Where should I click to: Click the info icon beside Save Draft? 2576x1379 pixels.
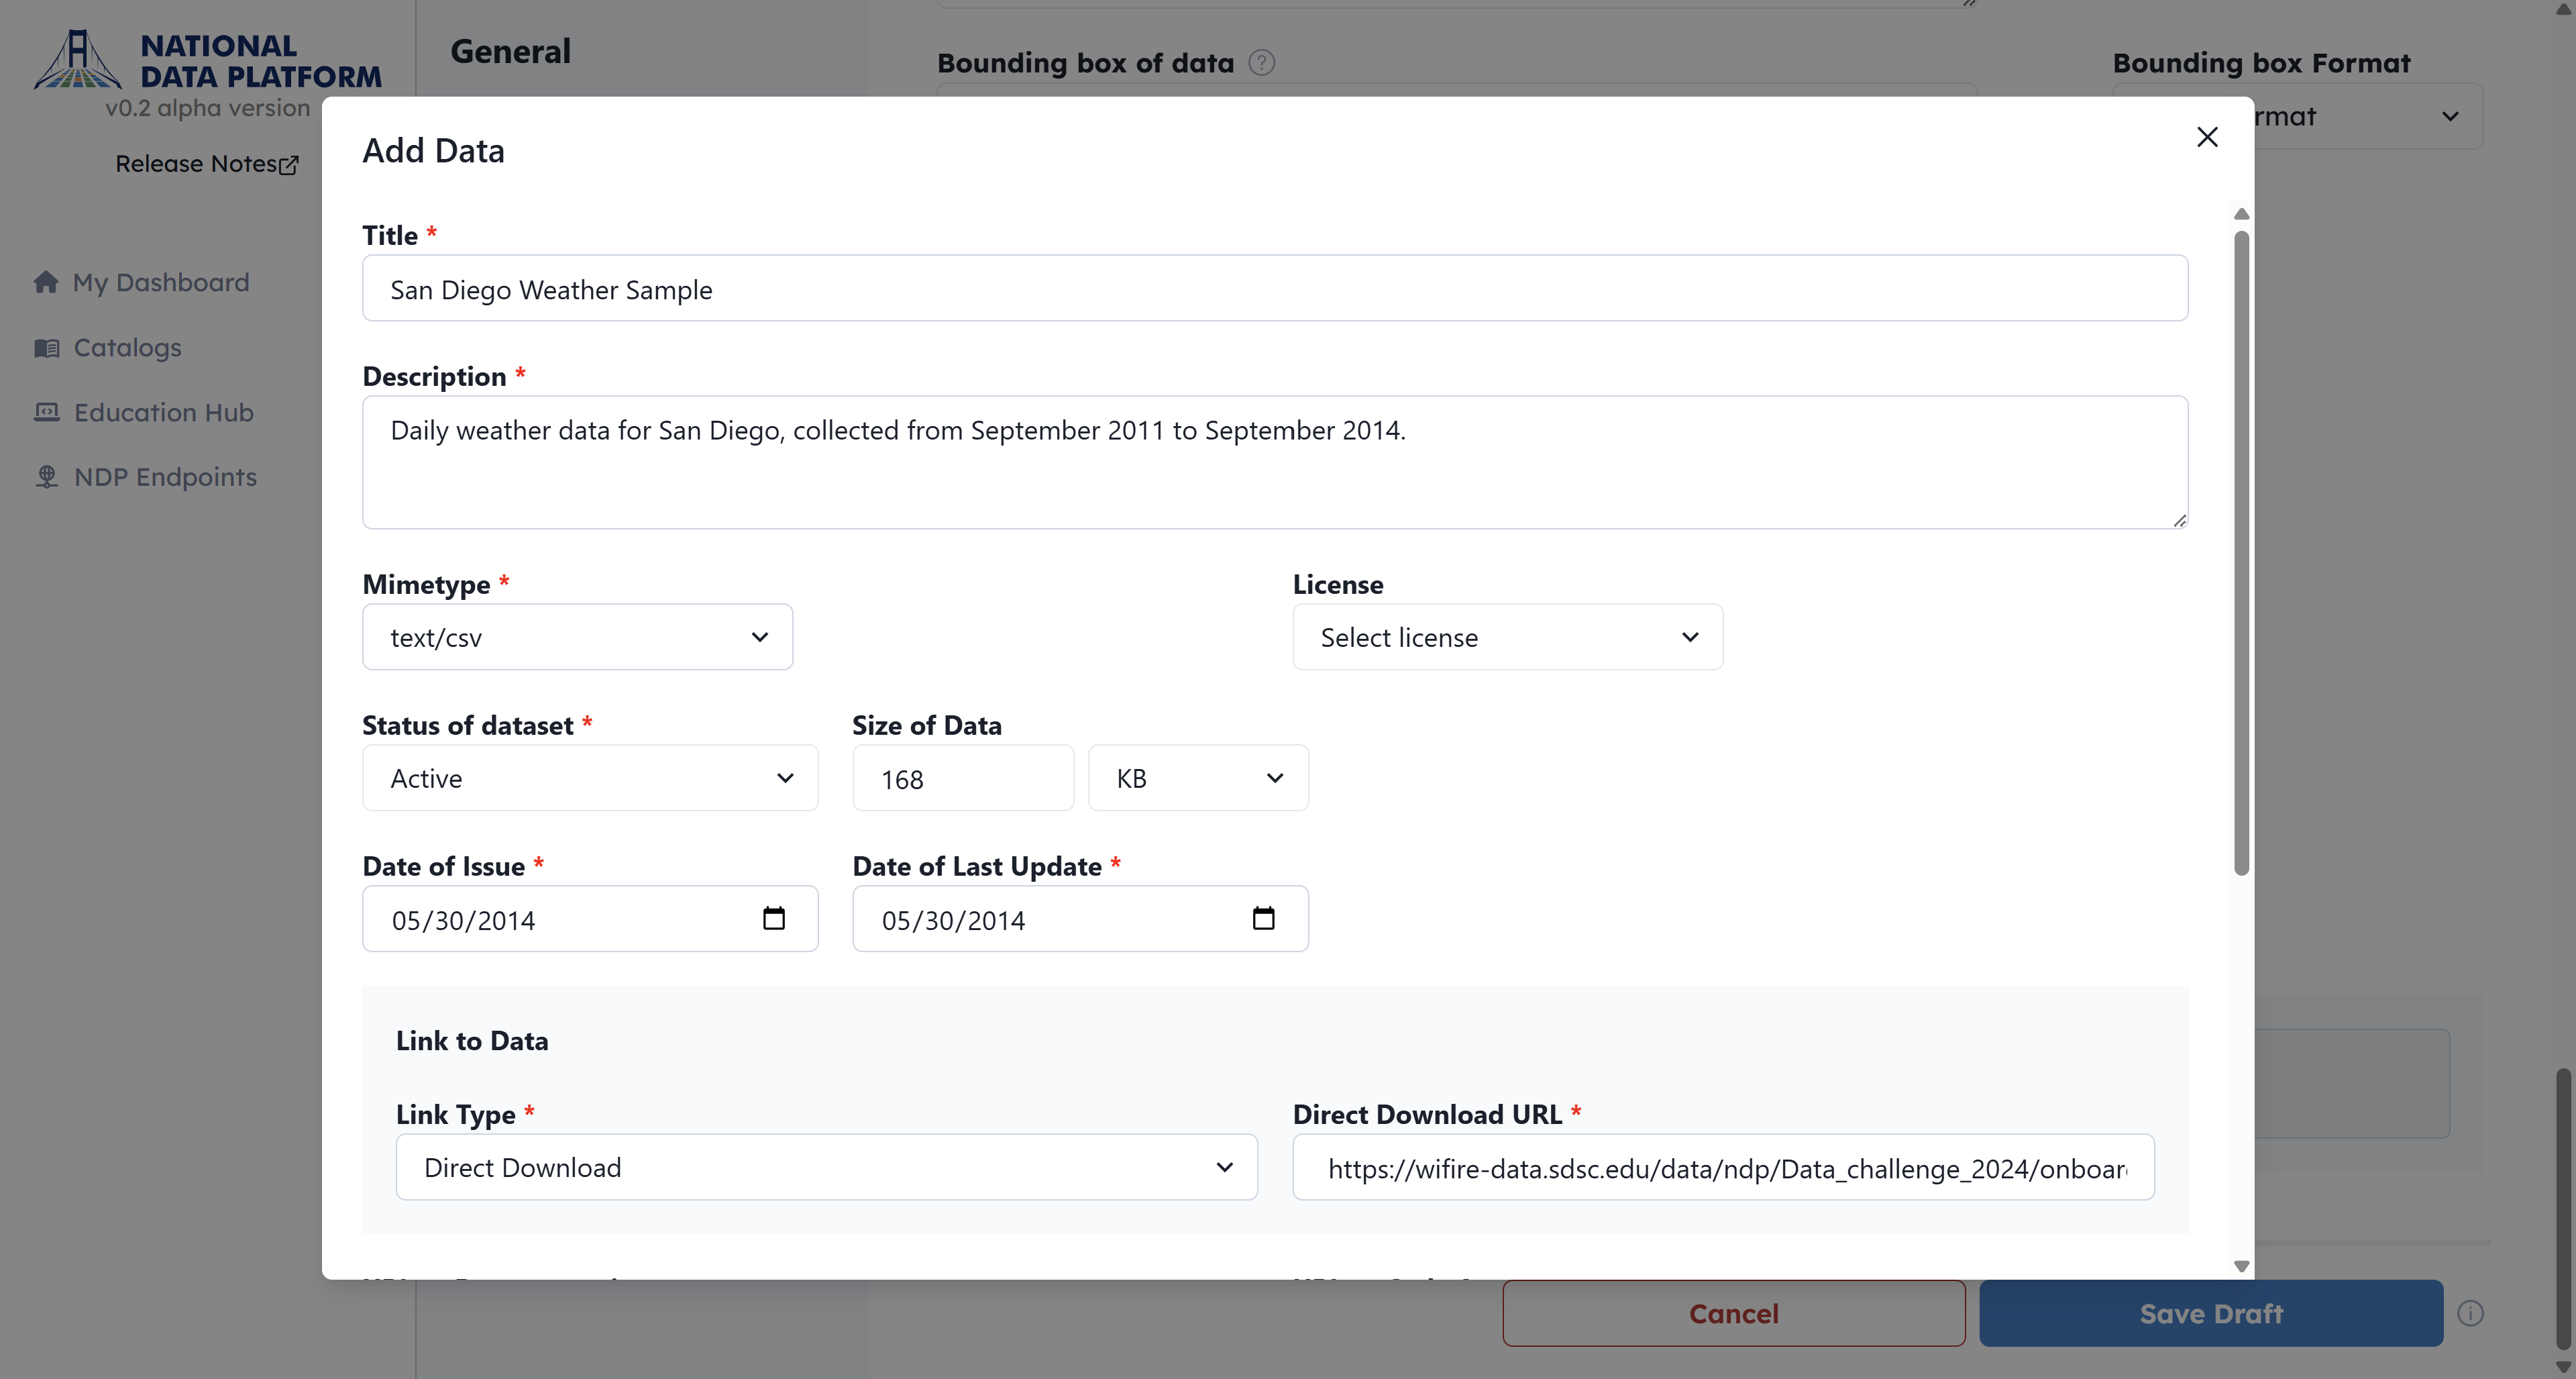pyautogui.click(x=2470, y=1313)
